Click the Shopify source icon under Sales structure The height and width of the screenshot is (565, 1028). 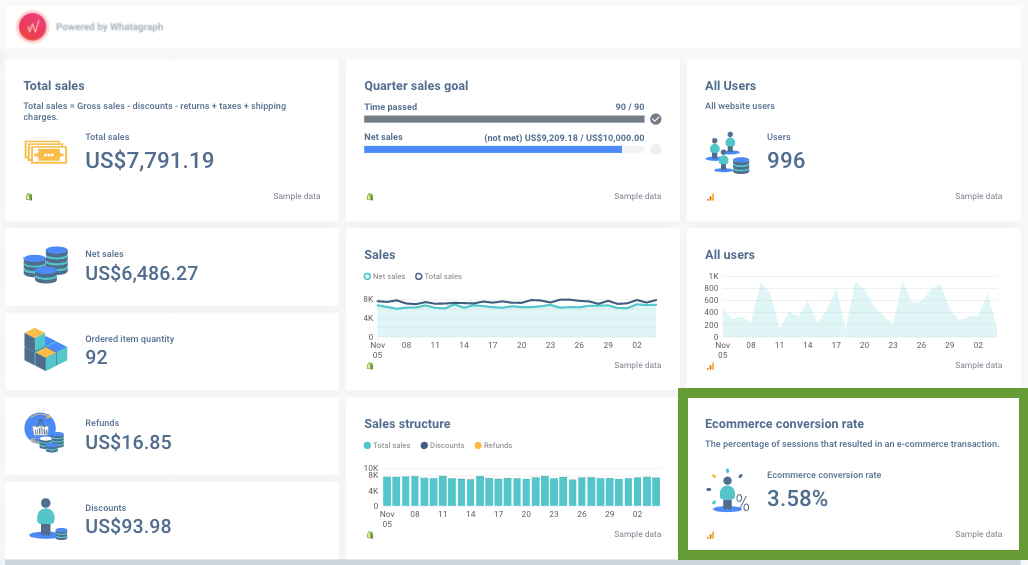tap(370, 535)
